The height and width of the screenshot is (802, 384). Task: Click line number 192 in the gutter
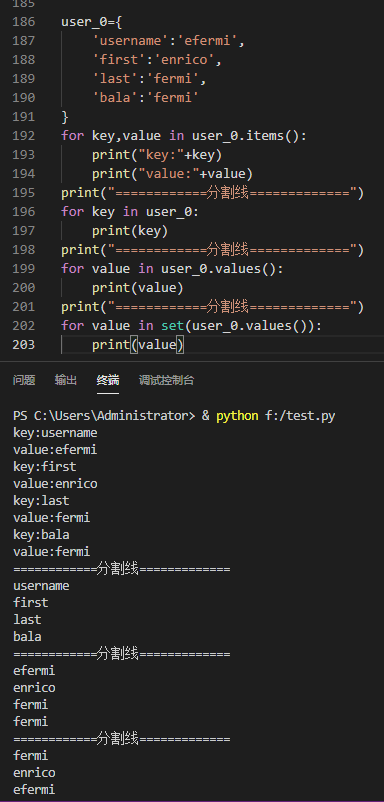24,136
